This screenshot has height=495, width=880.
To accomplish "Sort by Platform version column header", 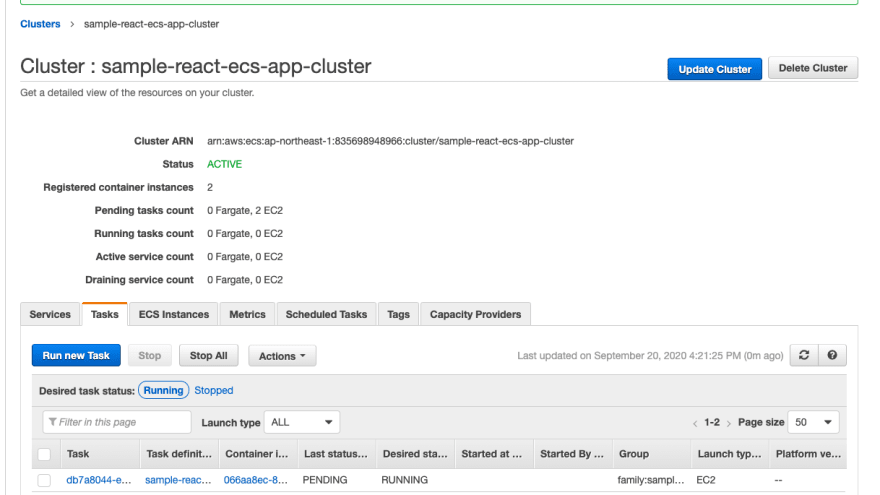I will (808, 453).
